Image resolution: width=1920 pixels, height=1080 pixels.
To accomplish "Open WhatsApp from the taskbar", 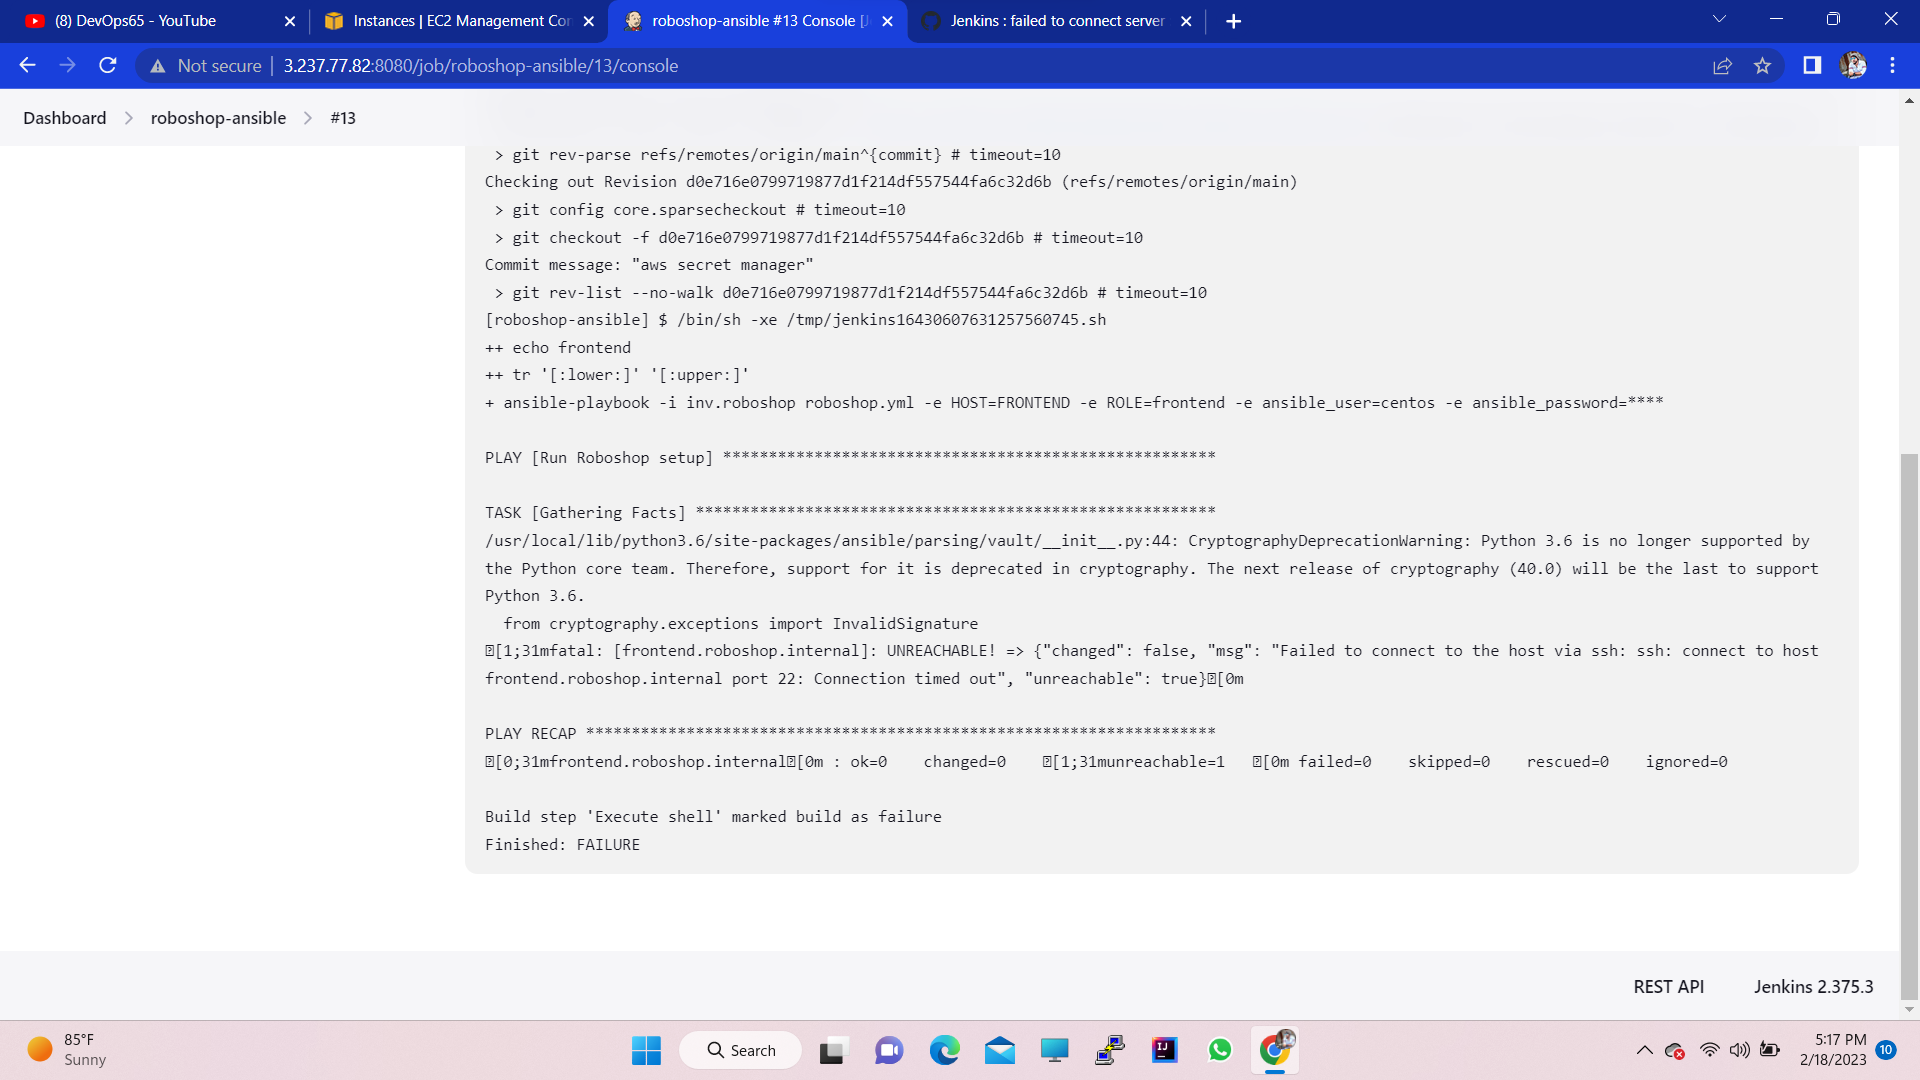I will (x=1219, y=1050).
